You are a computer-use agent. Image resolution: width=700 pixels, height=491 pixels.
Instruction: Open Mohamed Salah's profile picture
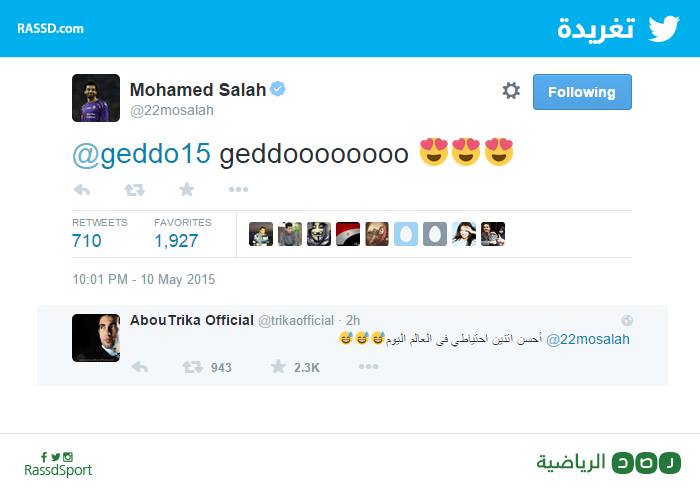(96, 98)
